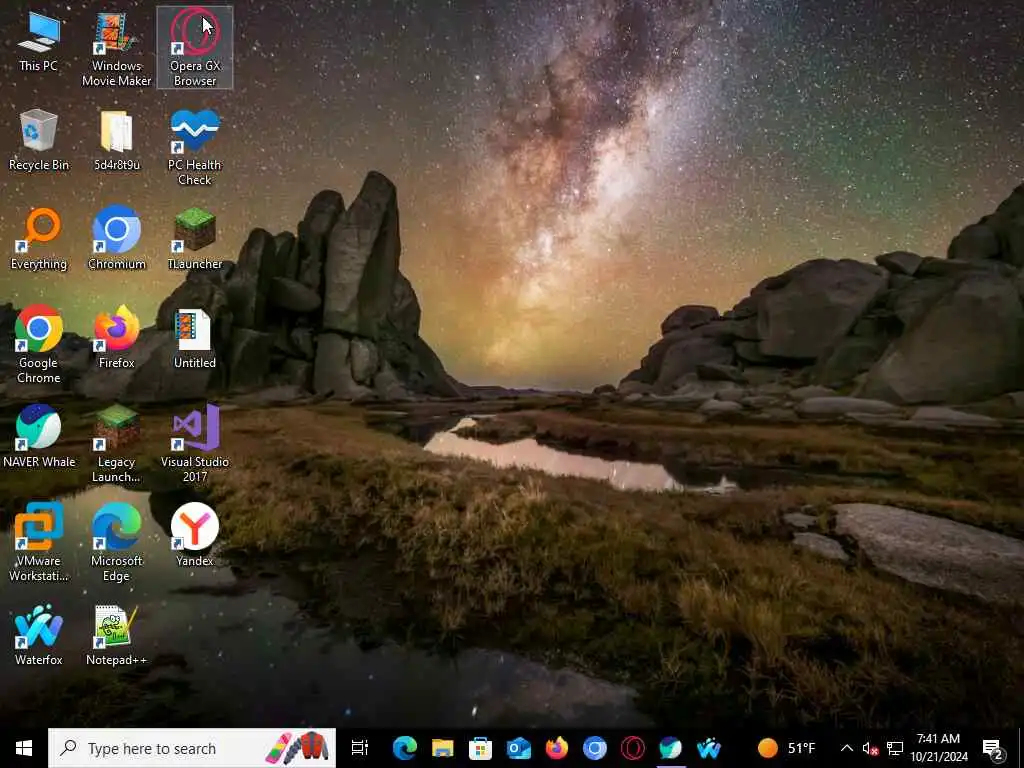Select the Opera GX Browser desktop shortcut

click(195, 48)
